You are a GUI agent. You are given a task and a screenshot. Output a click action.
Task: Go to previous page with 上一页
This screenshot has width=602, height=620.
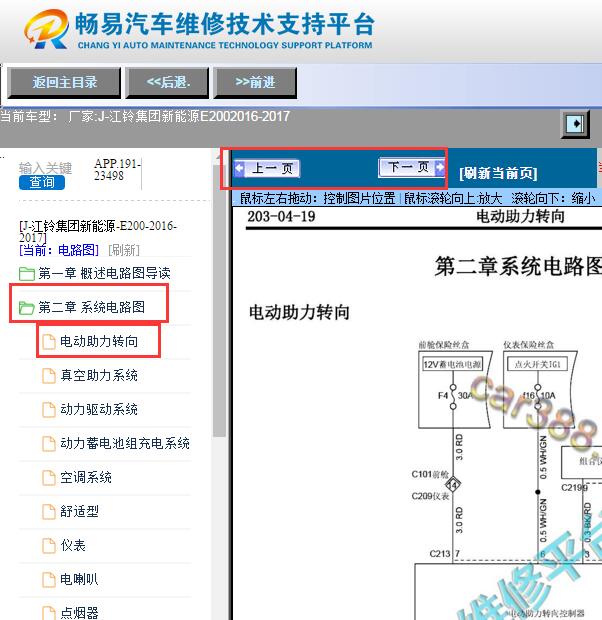click(266, 169)
